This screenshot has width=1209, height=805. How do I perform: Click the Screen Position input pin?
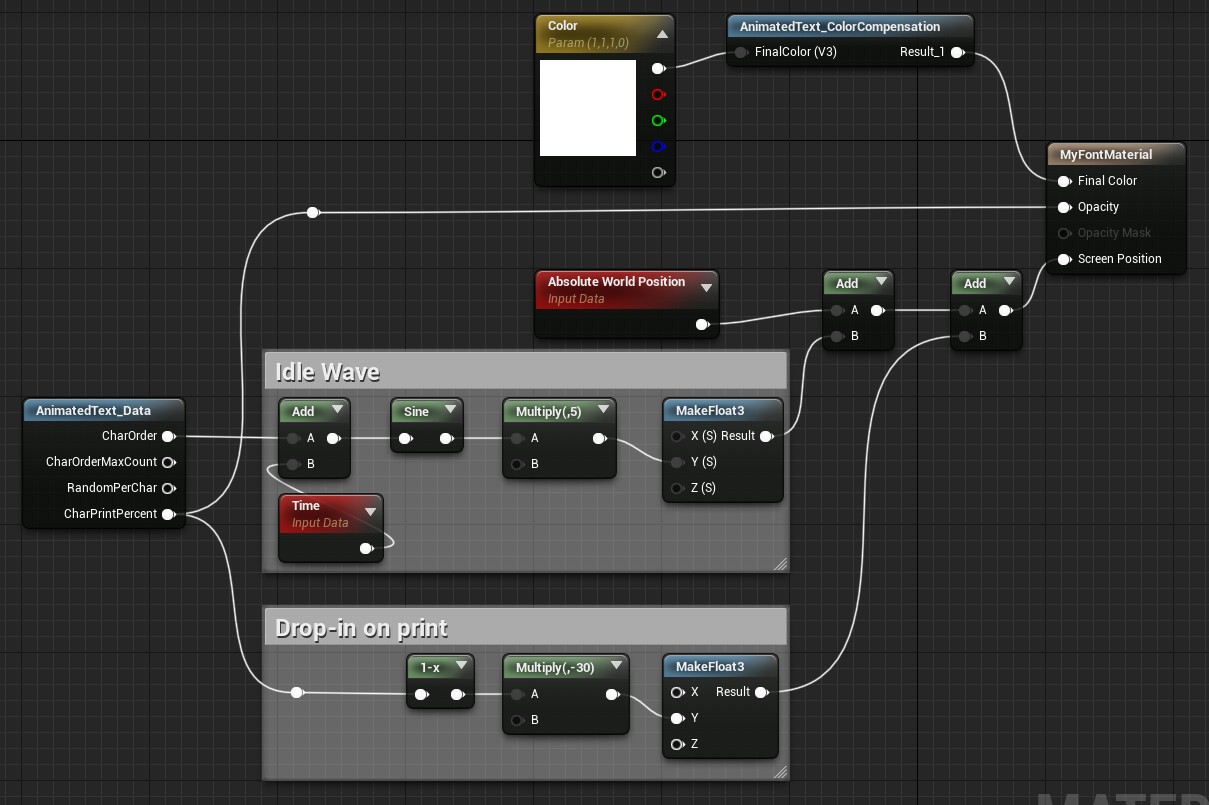[1064, 259]
